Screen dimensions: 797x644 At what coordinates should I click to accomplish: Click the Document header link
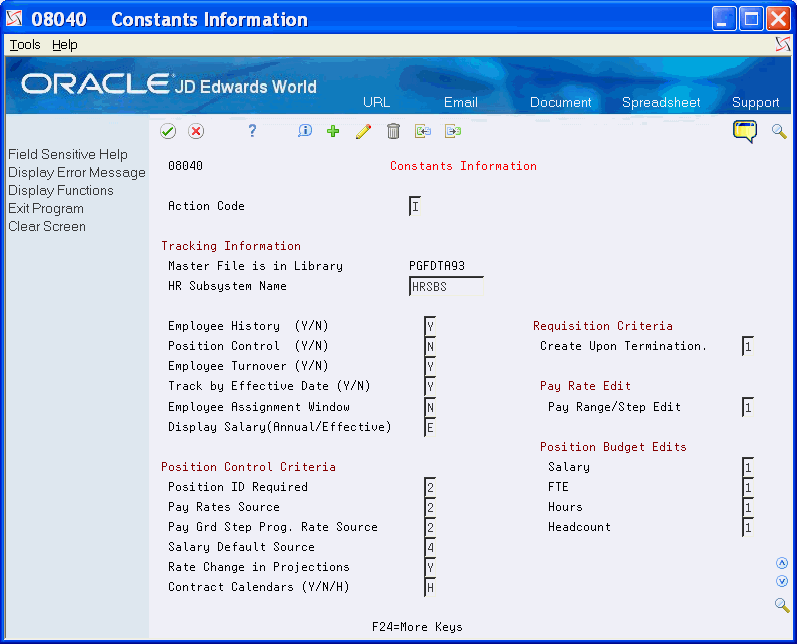[x=561, y=102]
